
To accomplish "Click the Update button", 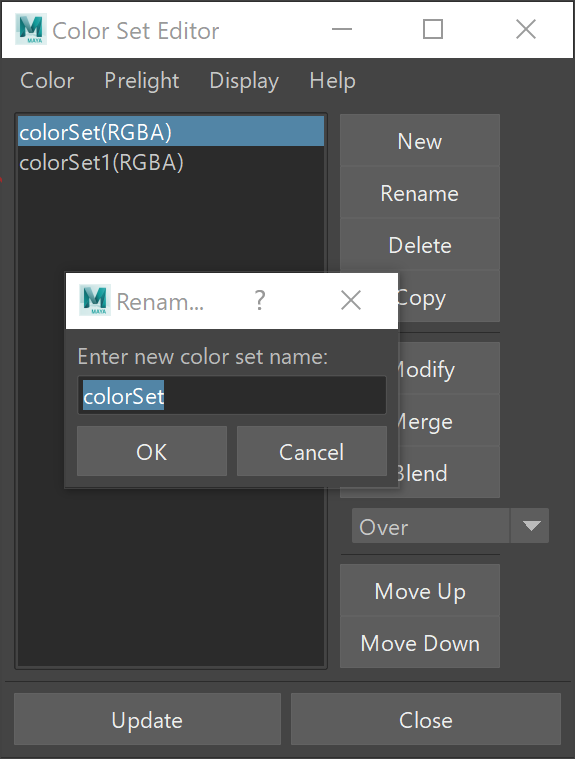I will [x=147, y=719].
